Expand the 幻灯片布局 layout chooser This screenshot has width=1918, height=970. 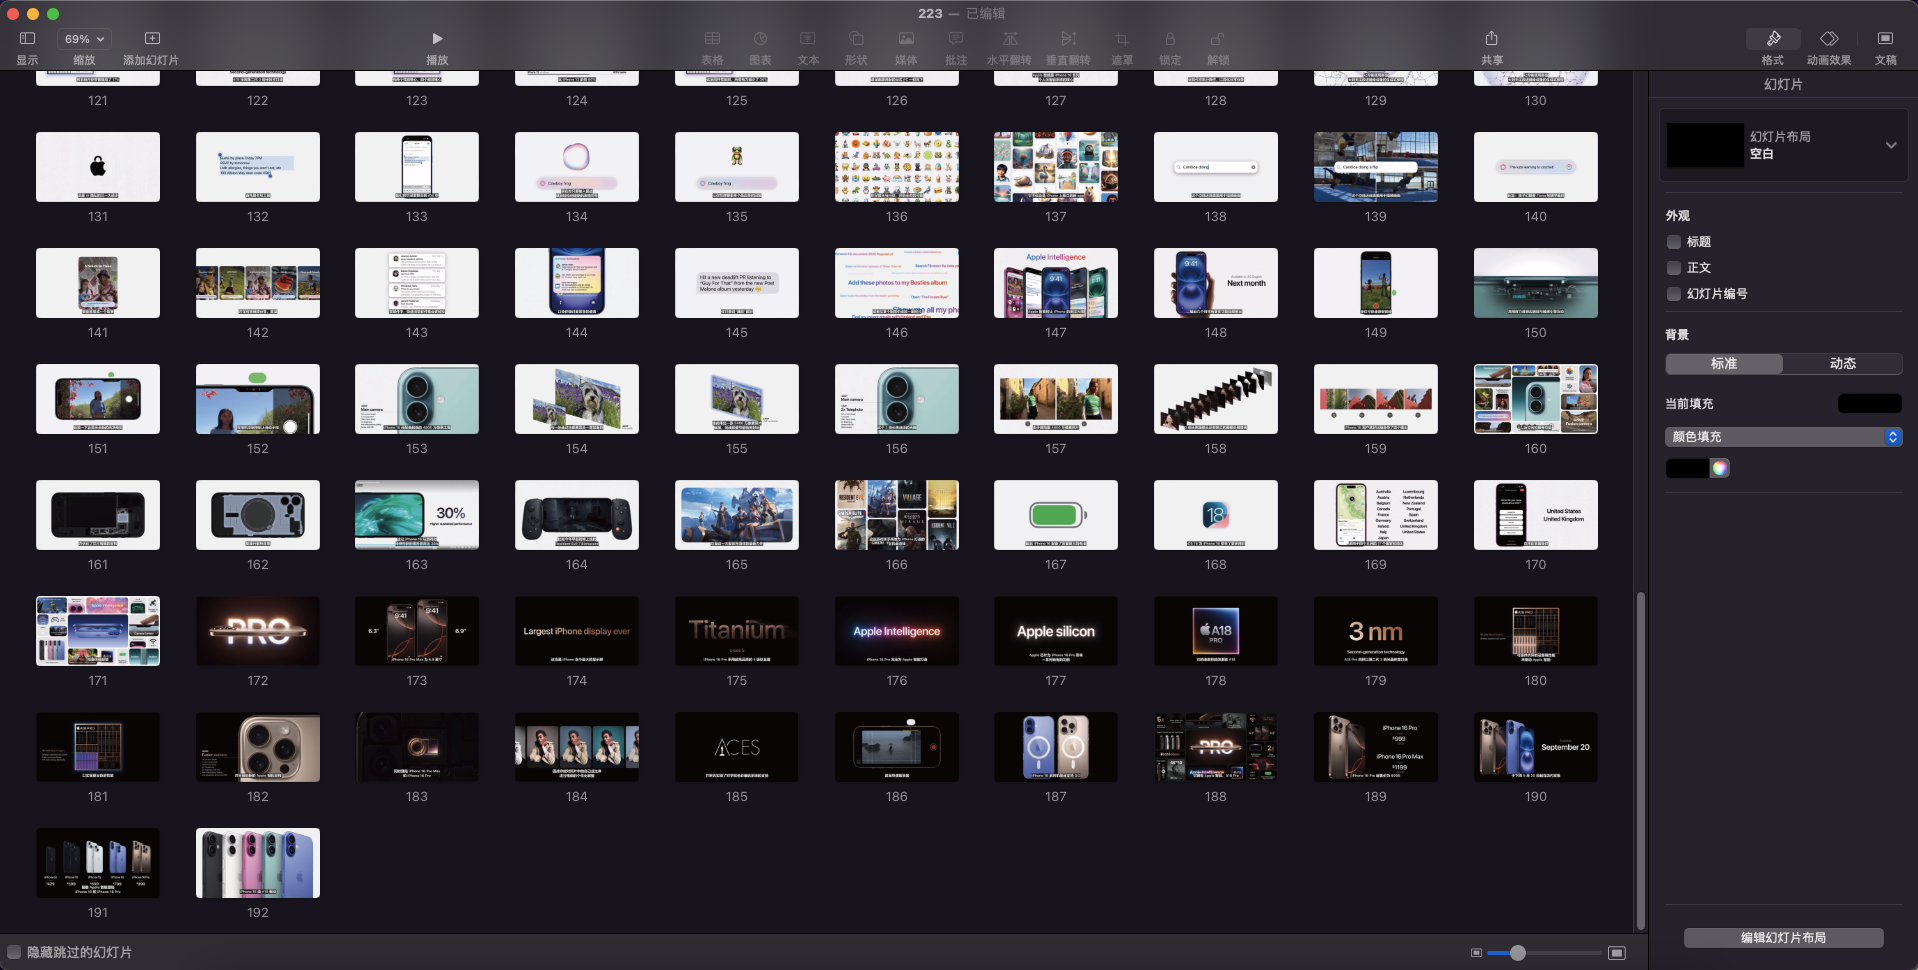(1891, 145)
